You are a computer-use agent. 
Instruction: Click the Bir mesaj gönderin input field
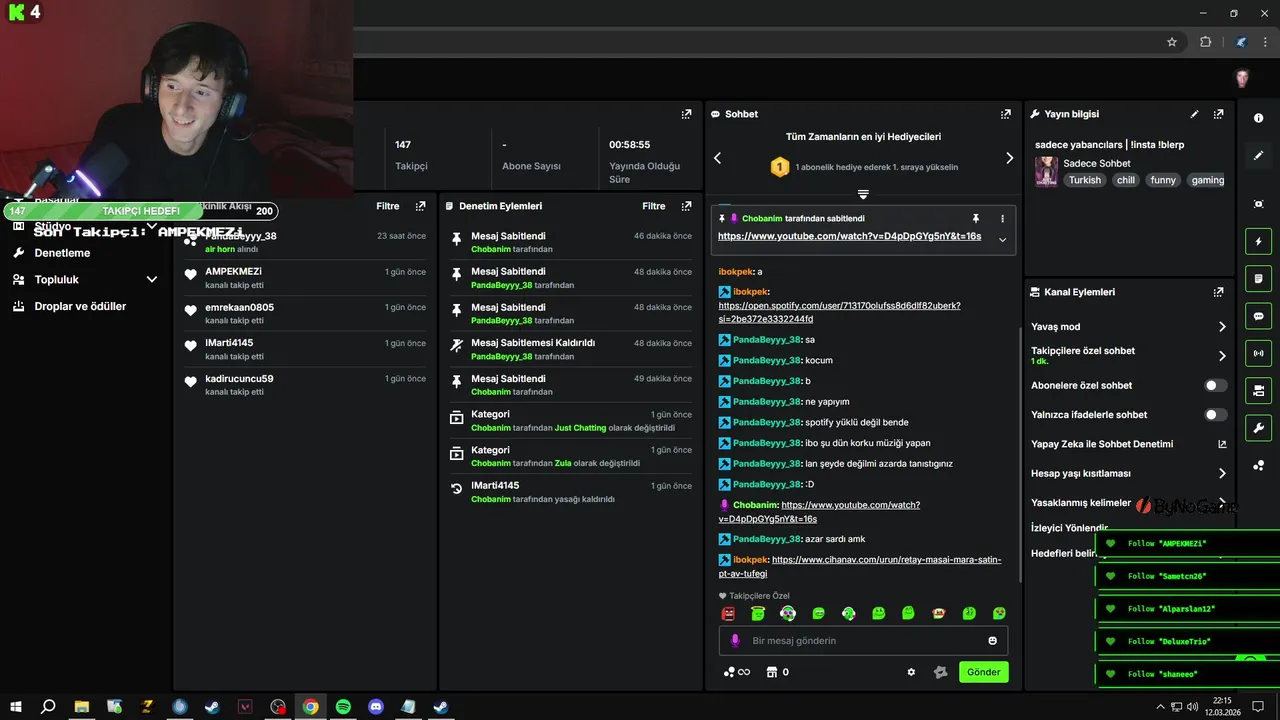tap(863, 640)
